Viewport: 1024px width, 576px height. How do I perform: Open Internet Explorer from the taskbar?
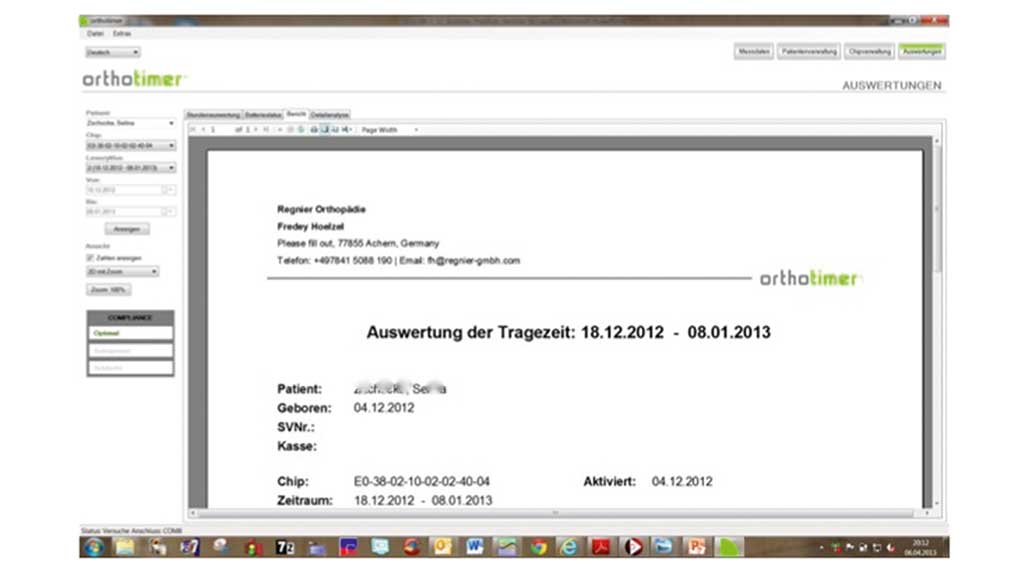[x=570, y=547]
